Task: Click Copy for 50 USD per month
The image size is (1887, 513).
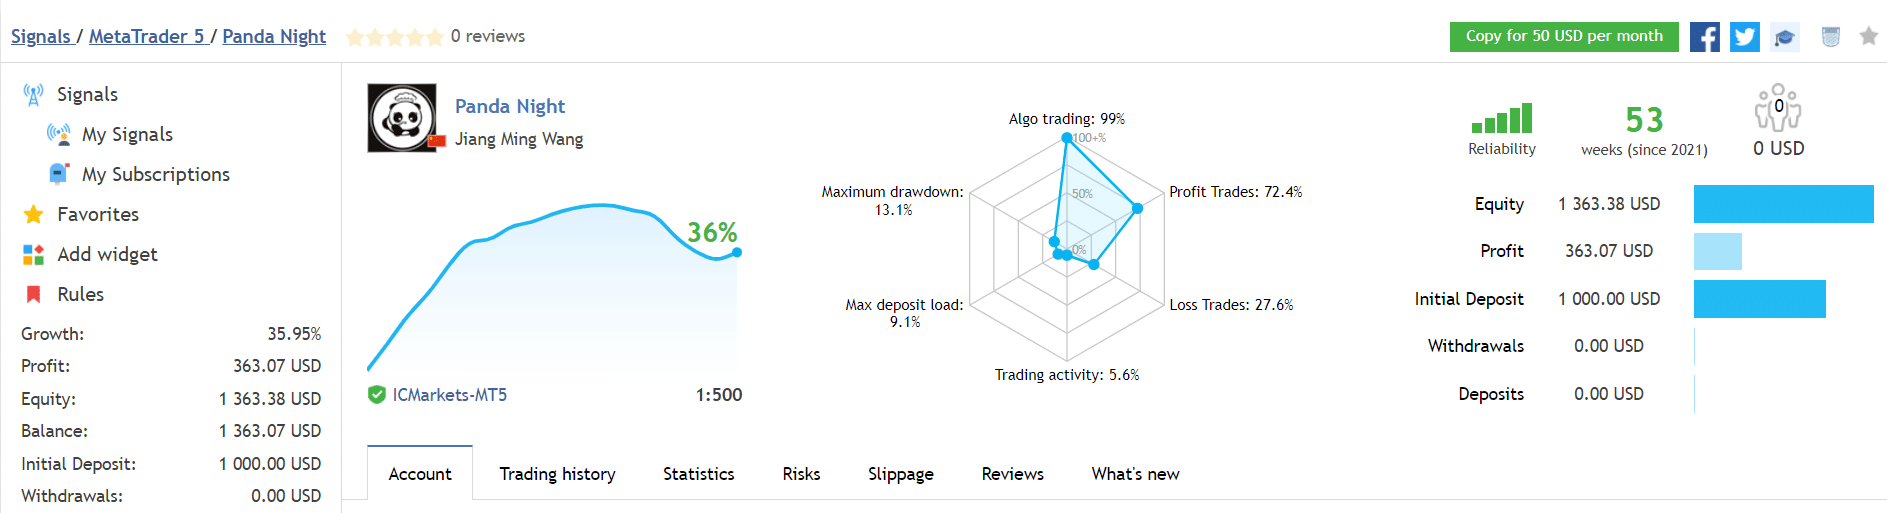Action: [1563, 37]
